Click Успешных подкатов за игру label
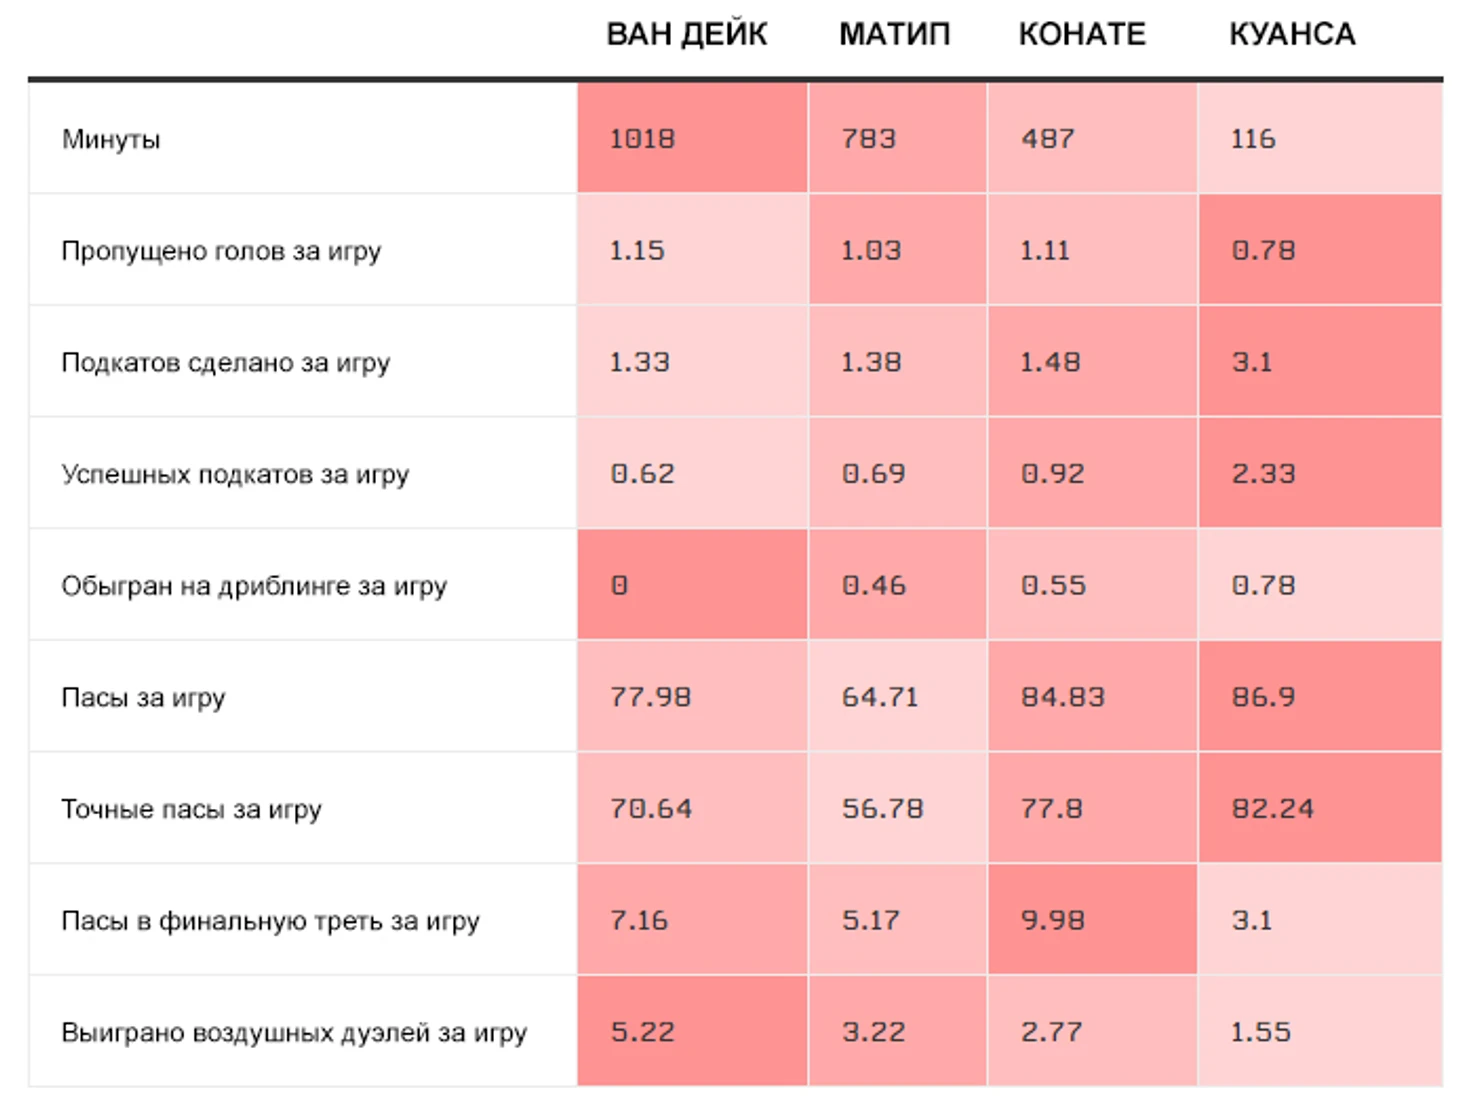This screenshot has width=1460, height=1112. pos(235,474)
